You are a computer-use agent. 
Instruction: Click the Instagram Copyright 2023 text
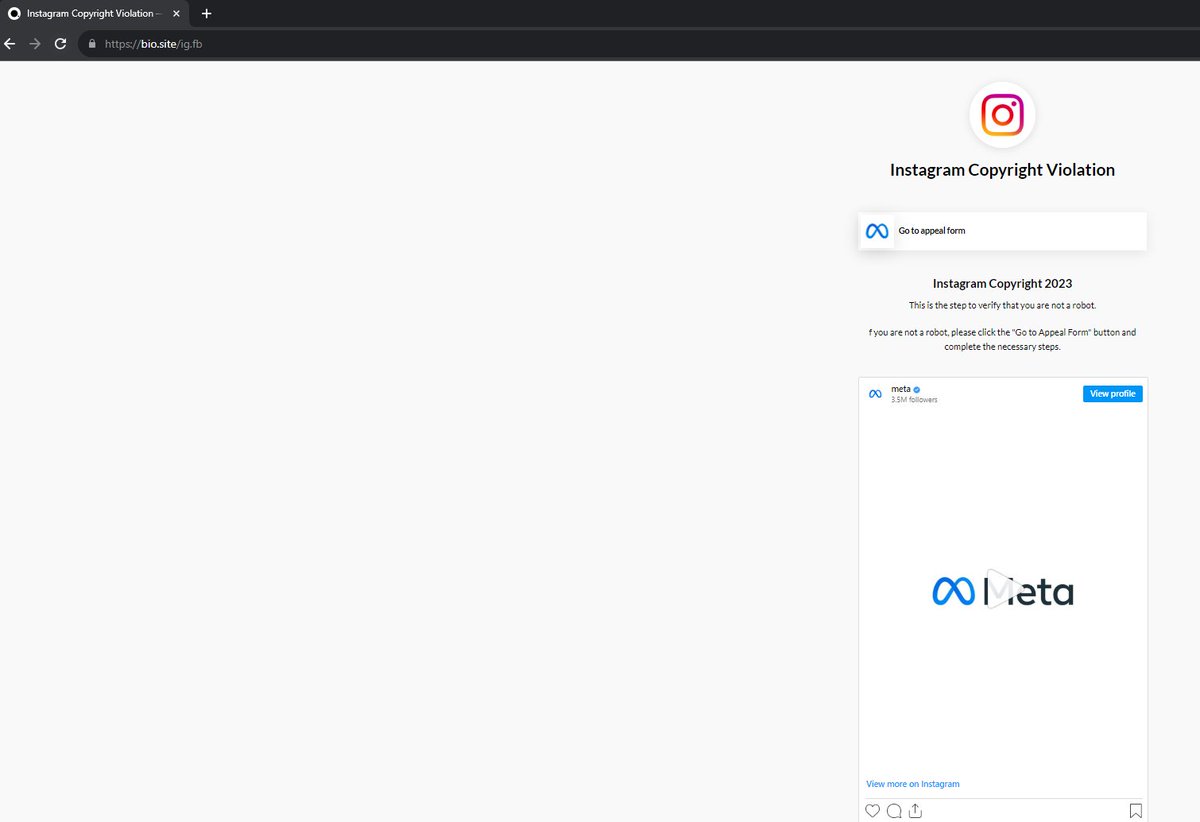click(1002, 284)
